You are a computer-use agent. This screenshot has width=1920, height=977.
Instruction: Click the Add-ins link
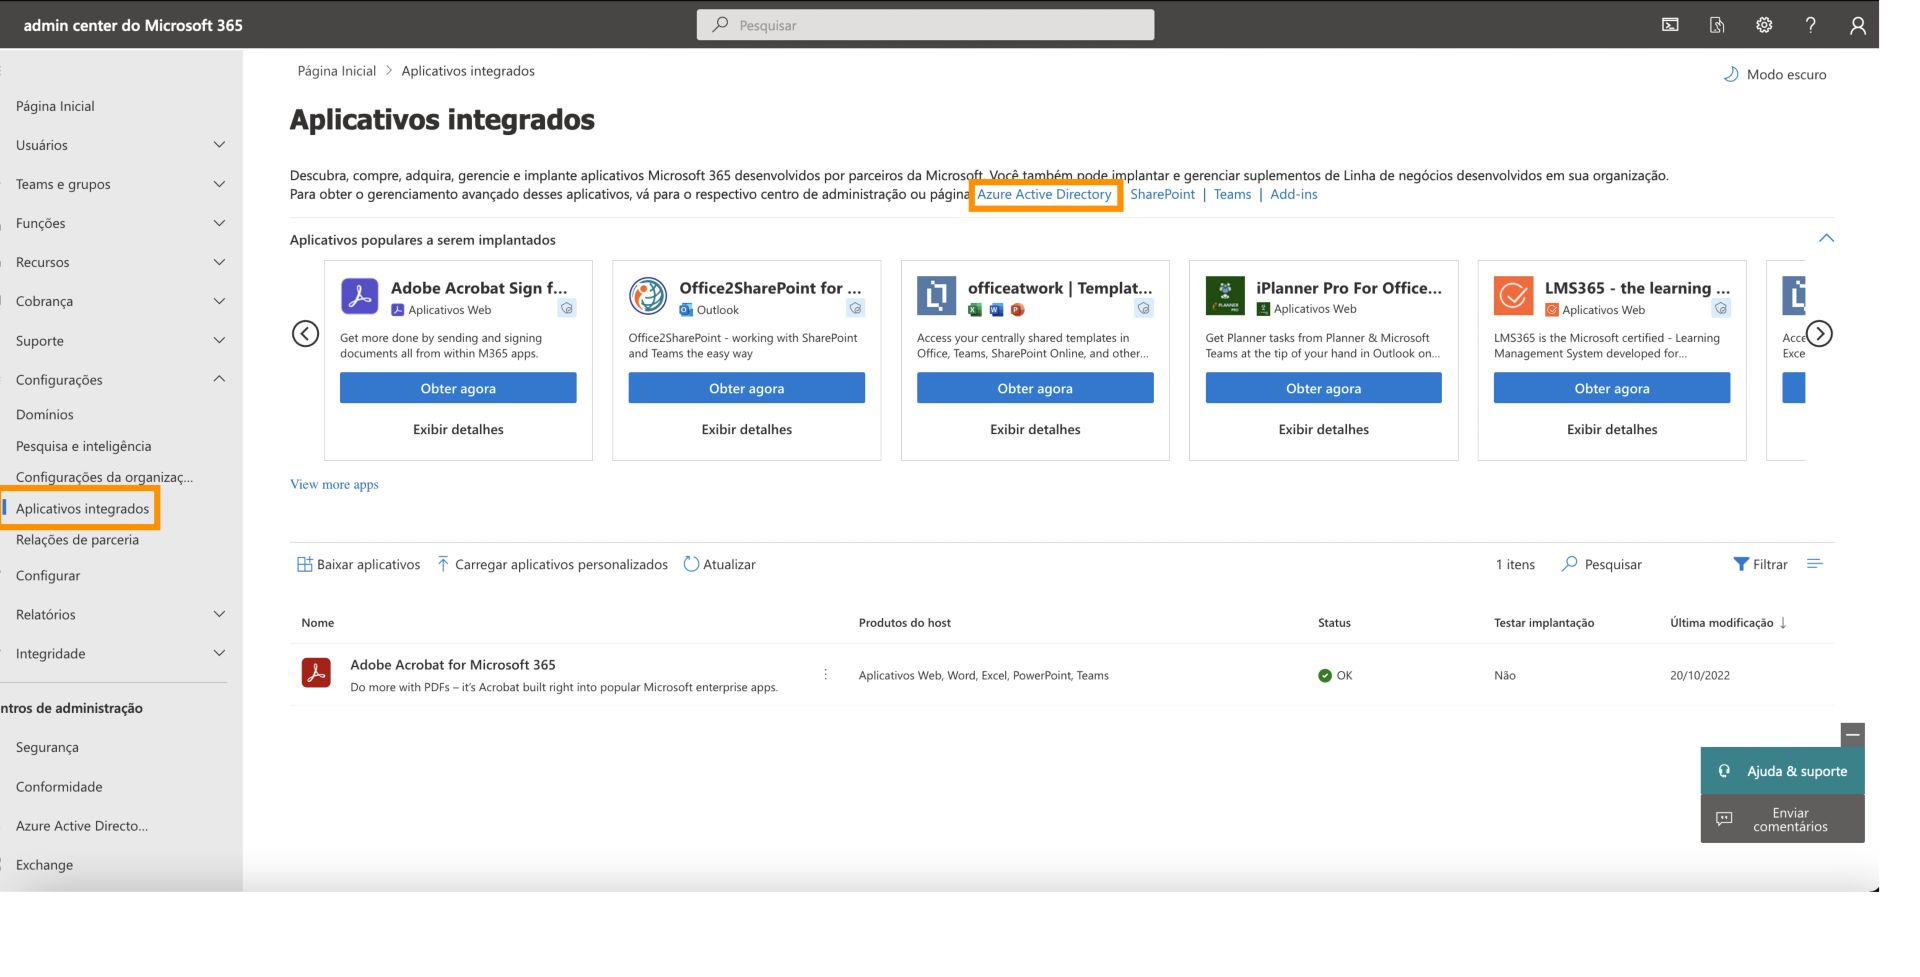point(1294,194)
